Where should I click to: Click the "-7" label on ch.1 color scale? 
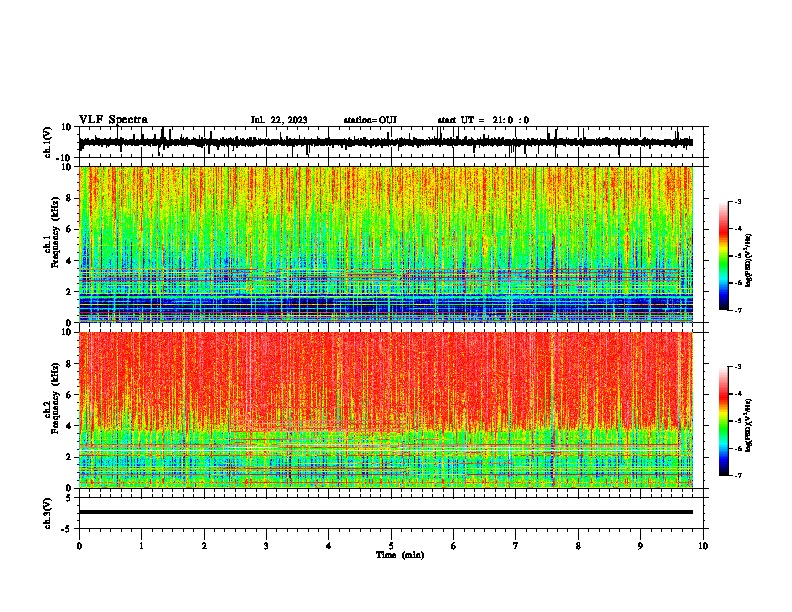pos(737,310)
